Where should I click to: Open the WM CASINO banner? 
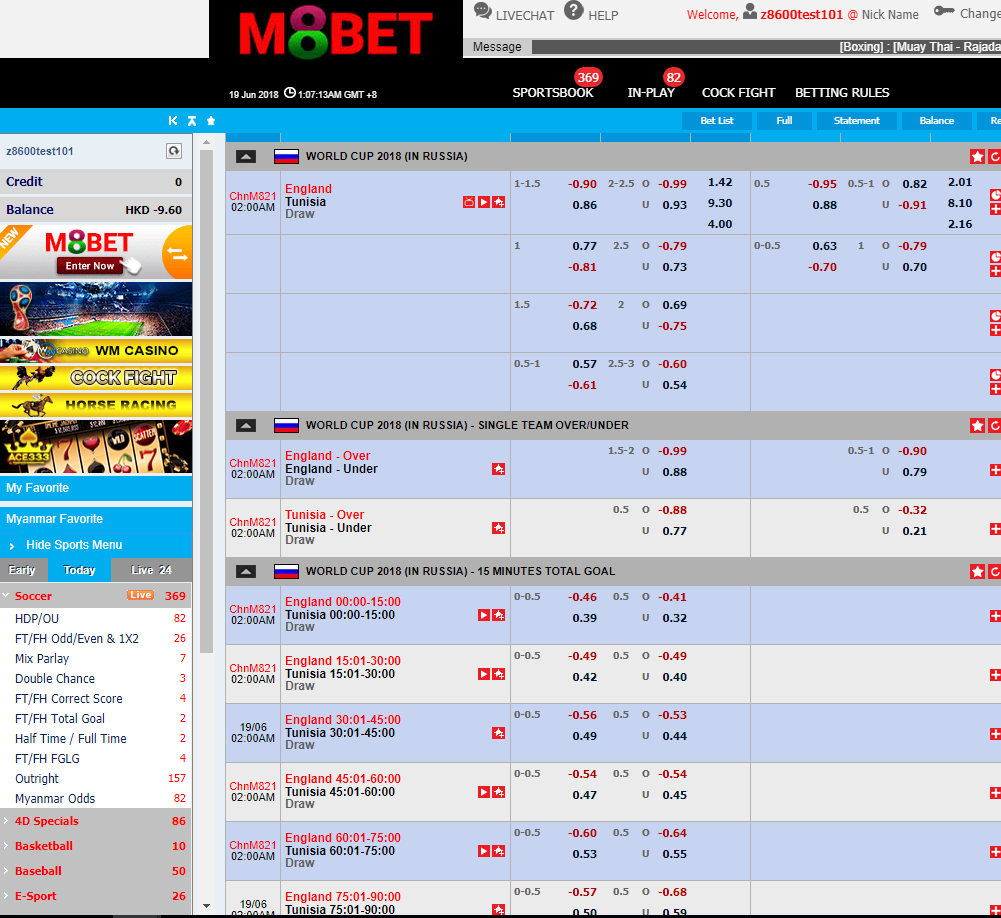click(96, 350)
